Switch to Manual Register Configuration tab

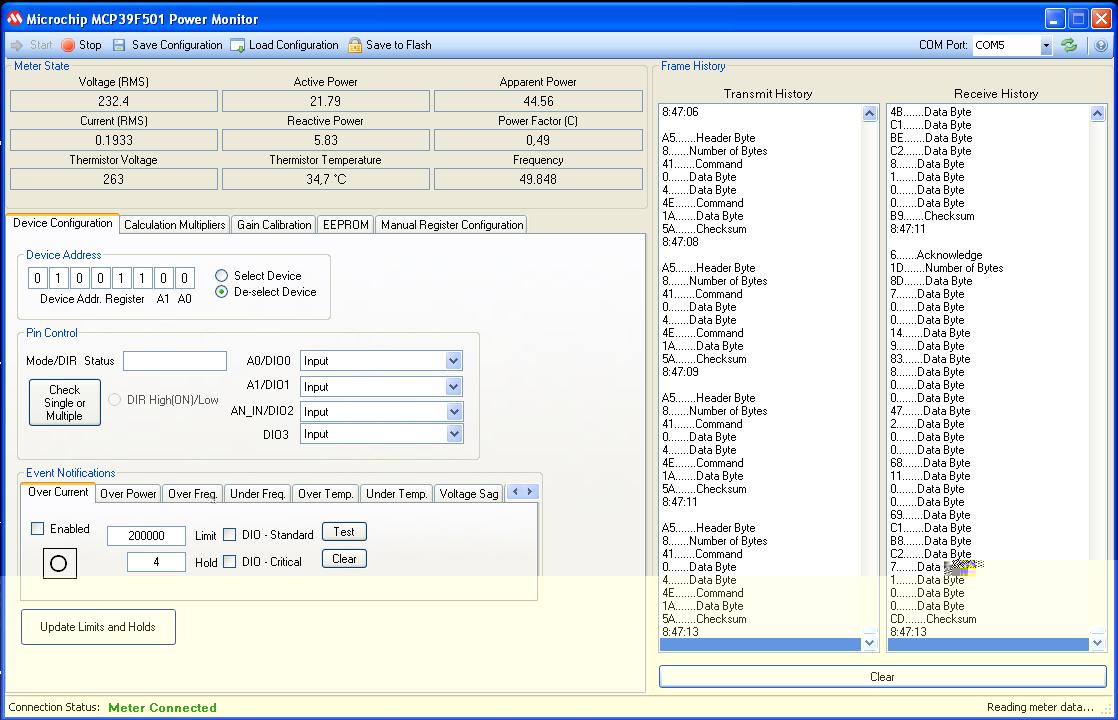tap(452, 225)
